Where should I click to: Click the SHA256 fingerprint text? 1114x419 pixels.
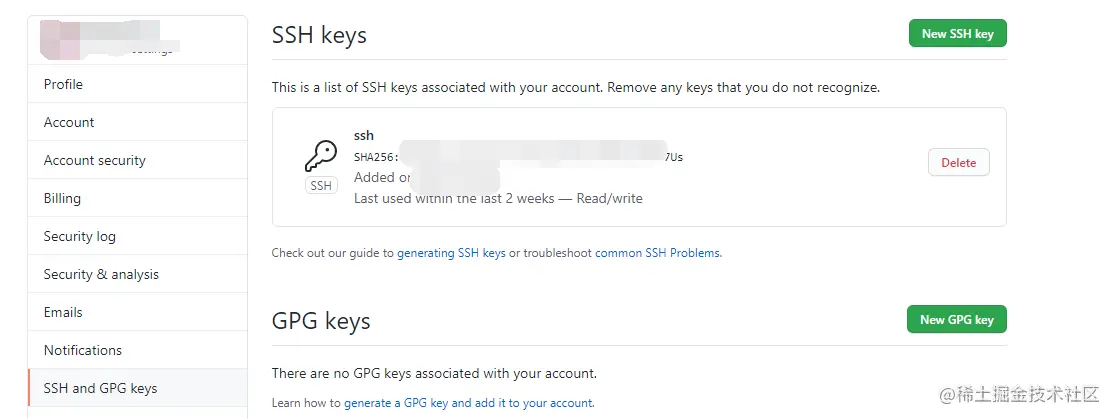pyautogui.click(x=376, y=157)
